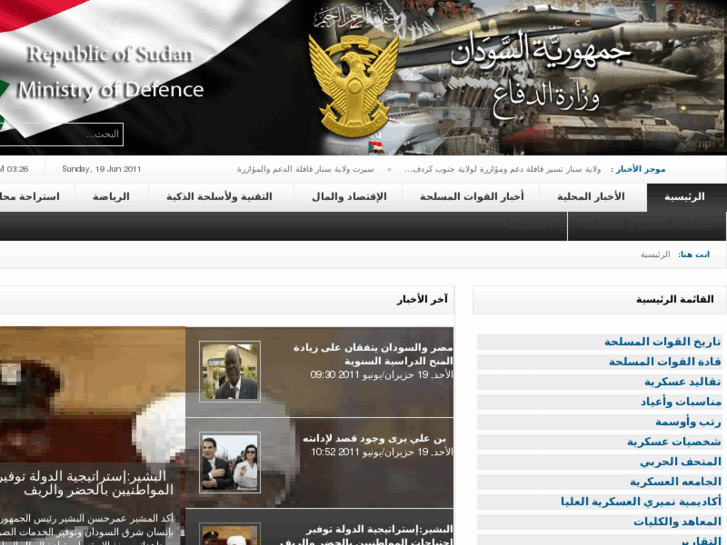Open the الرياضة sports tab
Screen dimensions: 727x545
[111, 197]
